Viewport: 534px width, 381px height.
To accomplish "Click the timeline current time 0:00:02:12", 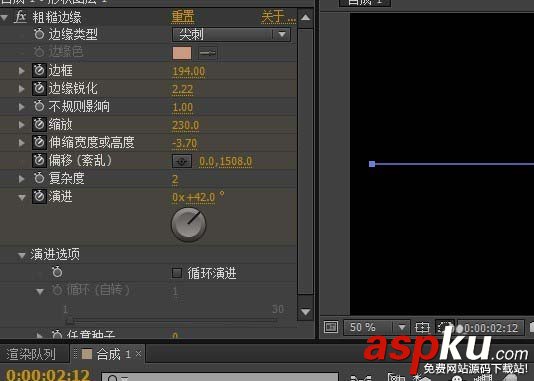I will [x=48, y=375].
